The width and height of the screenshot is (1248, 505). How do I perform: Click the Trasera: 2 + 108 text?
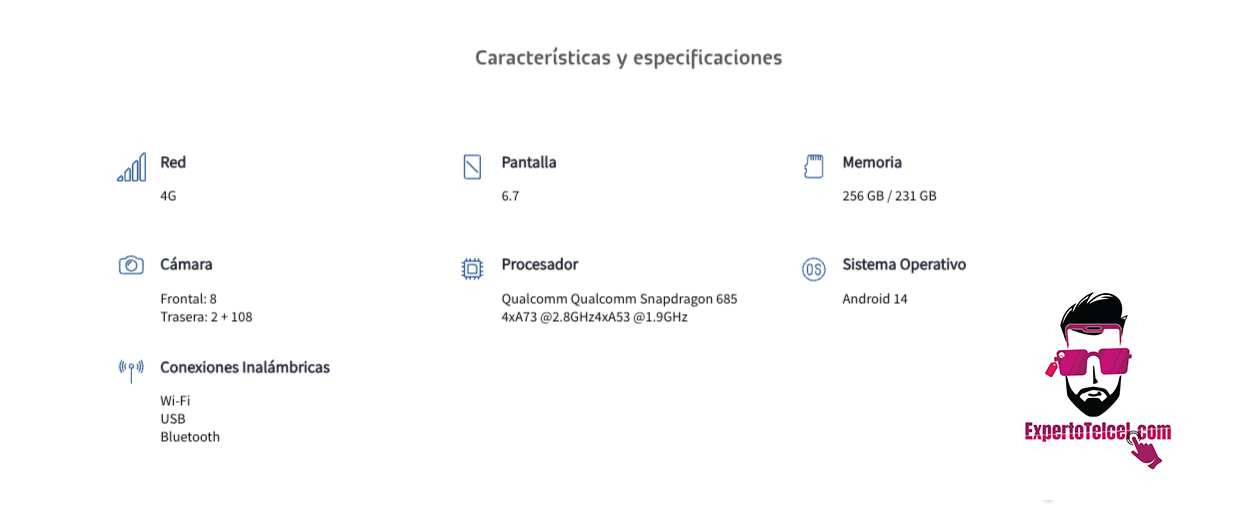tap(206, 317)
